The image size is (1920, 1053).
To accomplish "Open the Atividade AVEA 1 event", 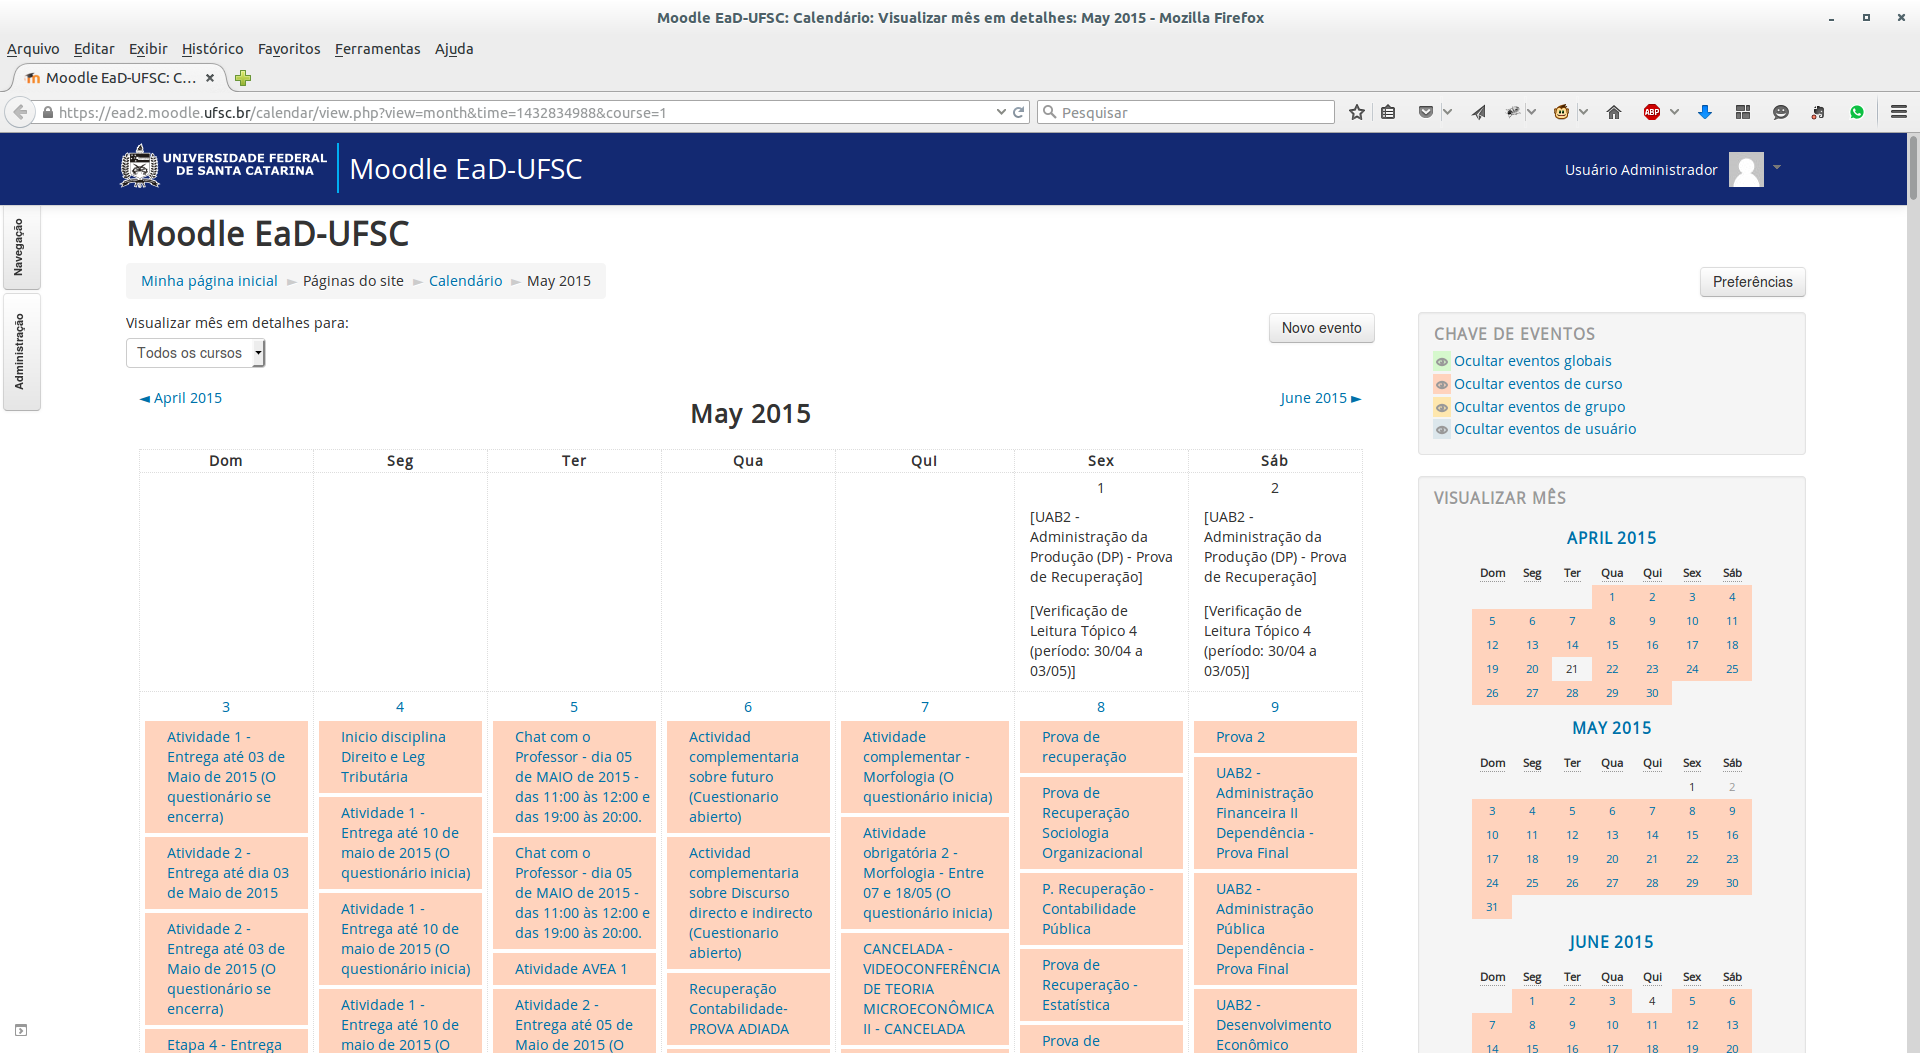I will point(571,969).
